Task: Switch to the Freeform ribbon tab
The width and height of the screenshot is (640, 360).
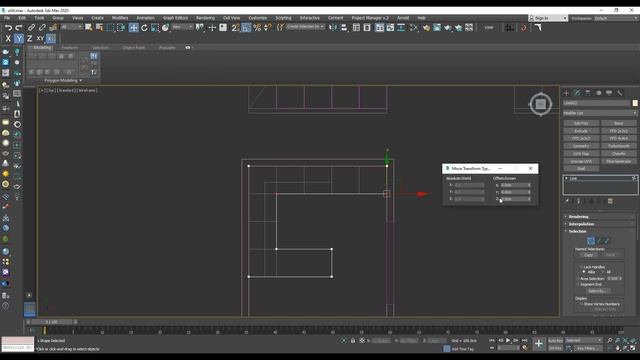Action: (x=69, y=47)
